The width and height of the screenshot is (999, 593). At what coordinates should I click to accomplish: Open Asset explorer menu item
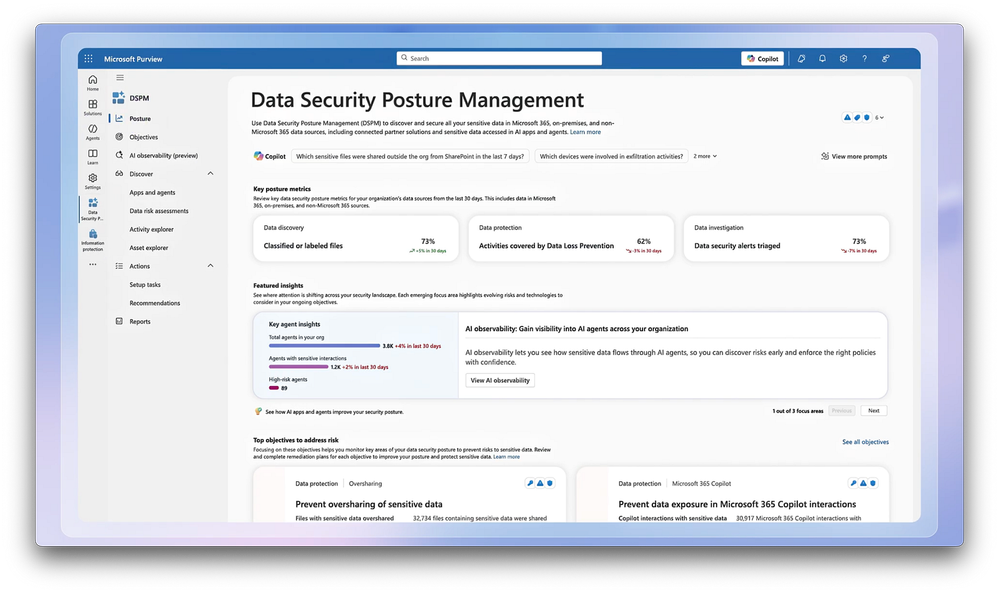pos(148,248)
